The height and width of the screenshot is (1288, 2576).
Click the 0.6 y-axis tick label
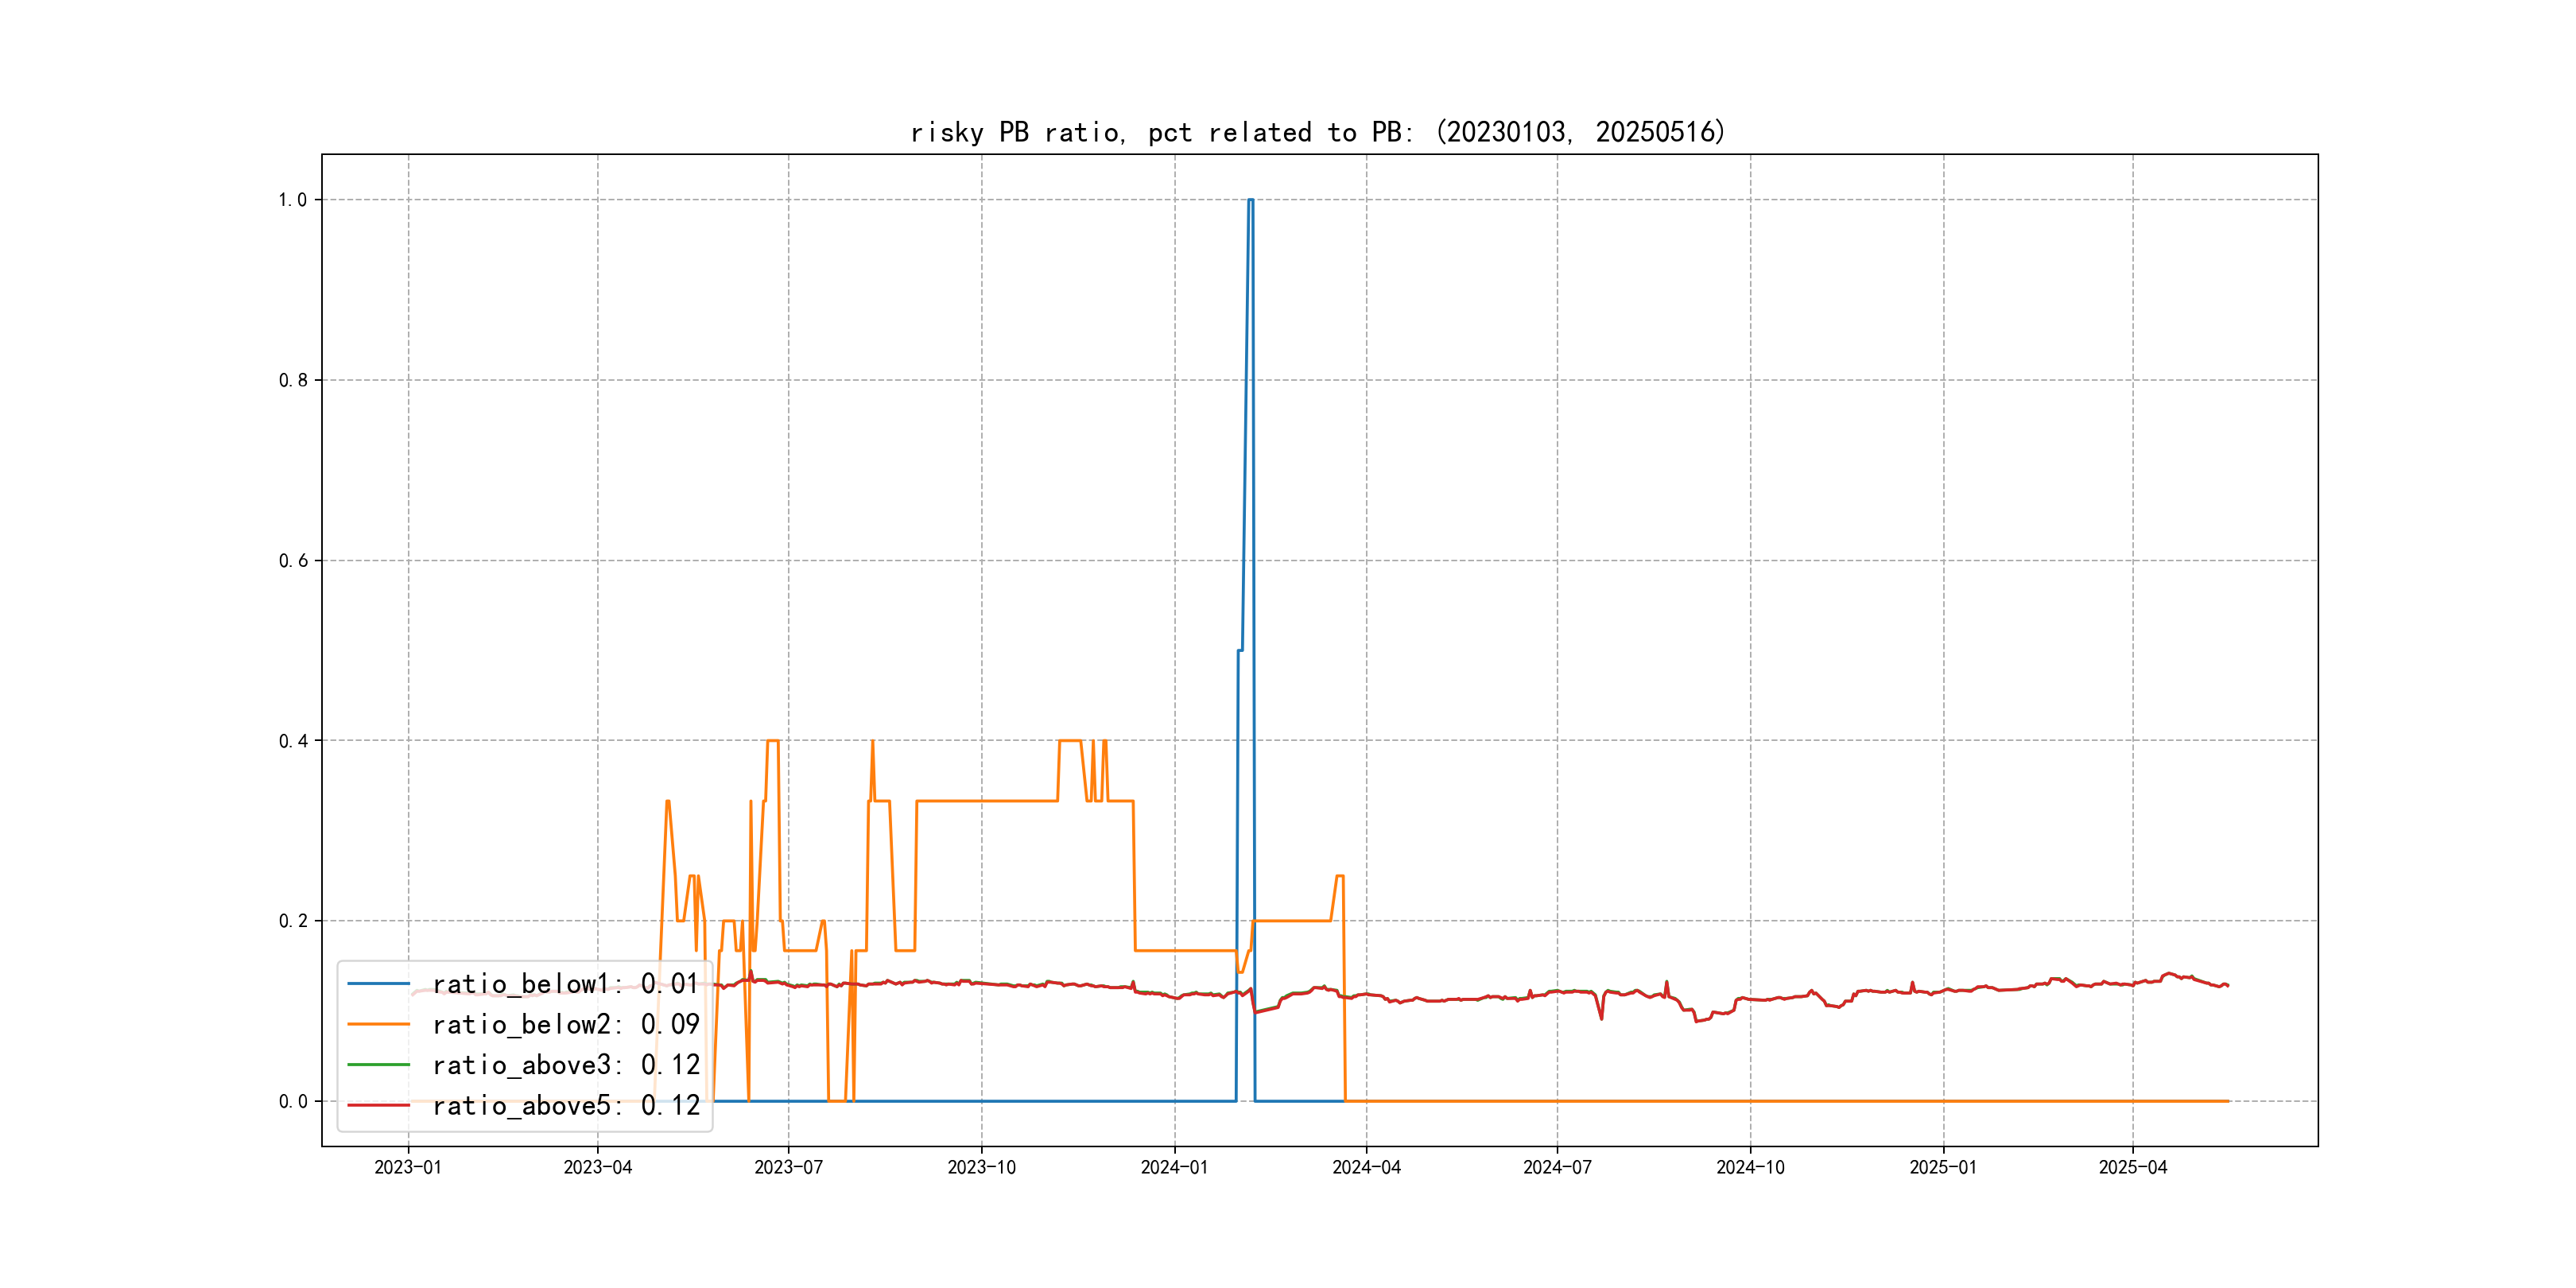(292, 561)
